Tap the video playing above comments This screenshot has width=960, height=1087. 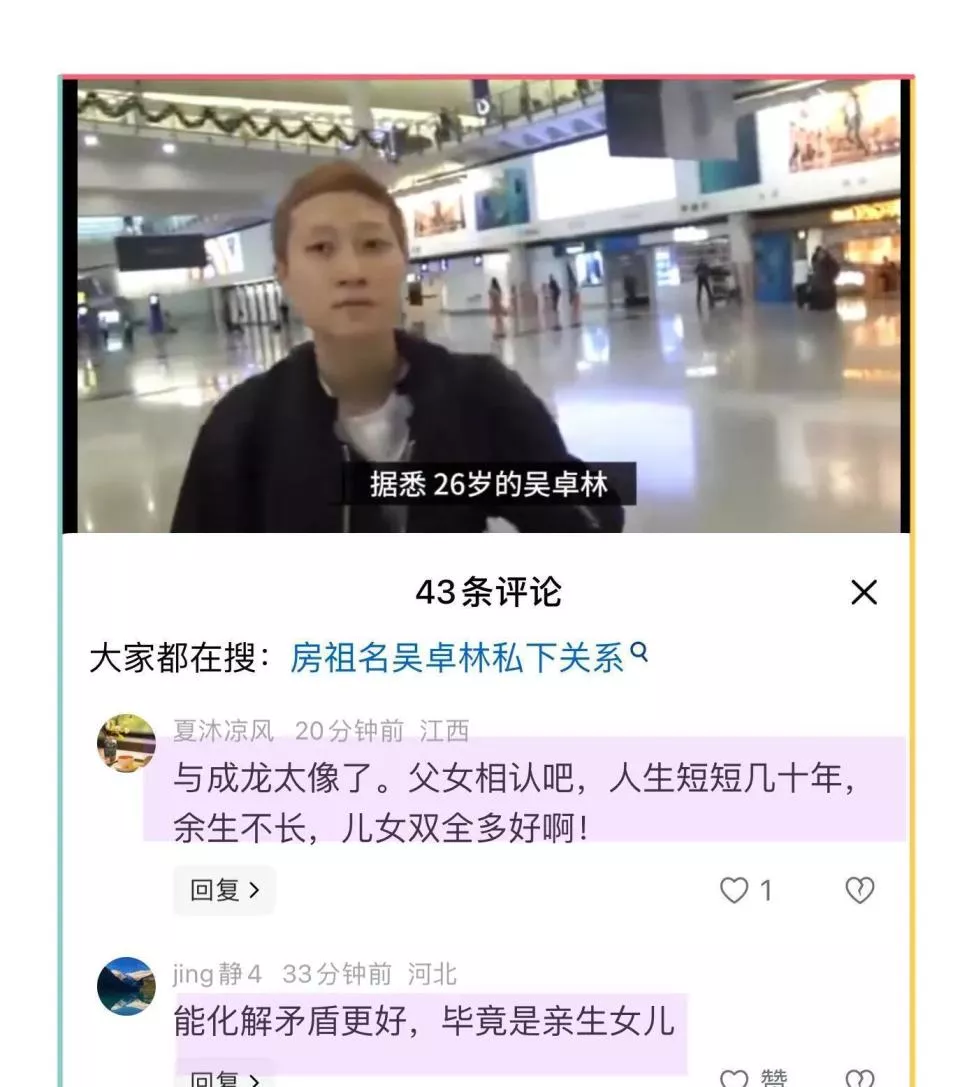(485, 306)
